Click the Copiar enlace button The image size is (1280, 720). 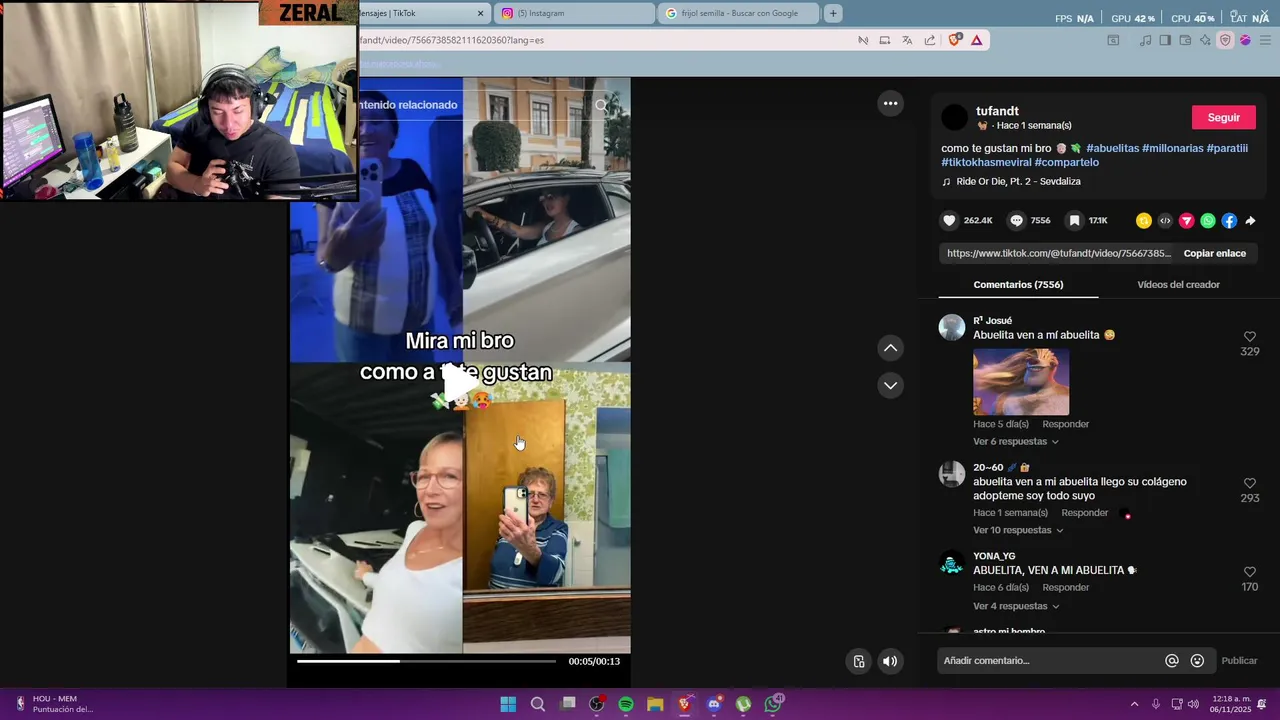coord(1214,253)
